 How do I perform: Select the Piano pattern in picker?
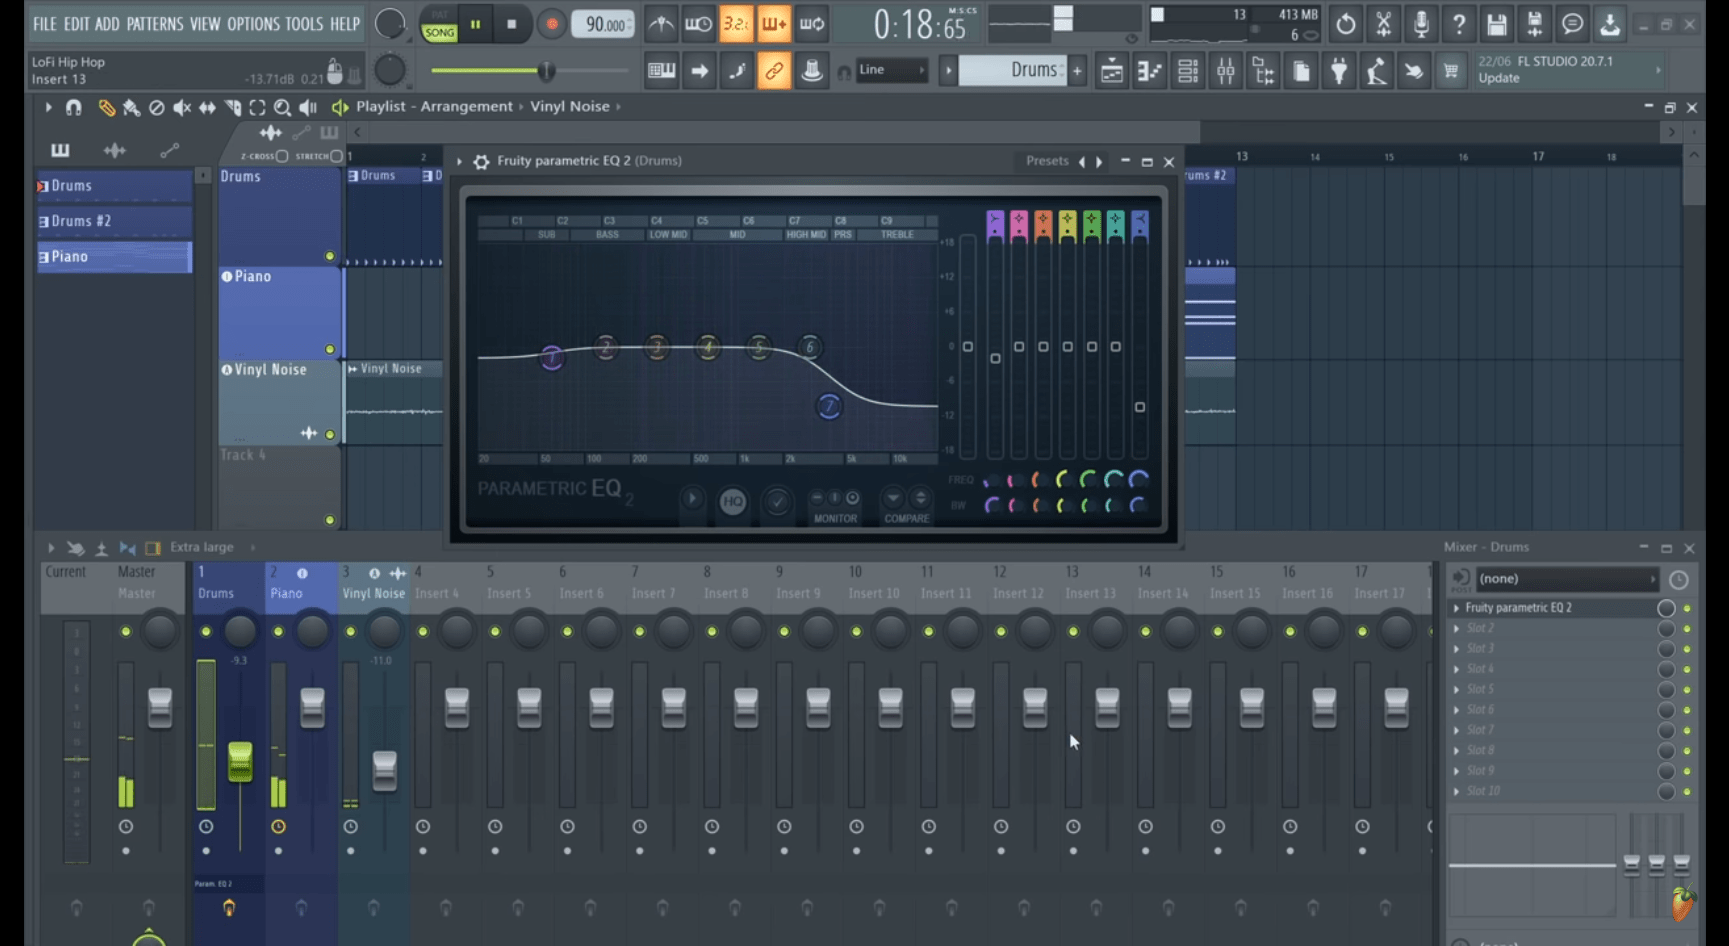point(114,257)
